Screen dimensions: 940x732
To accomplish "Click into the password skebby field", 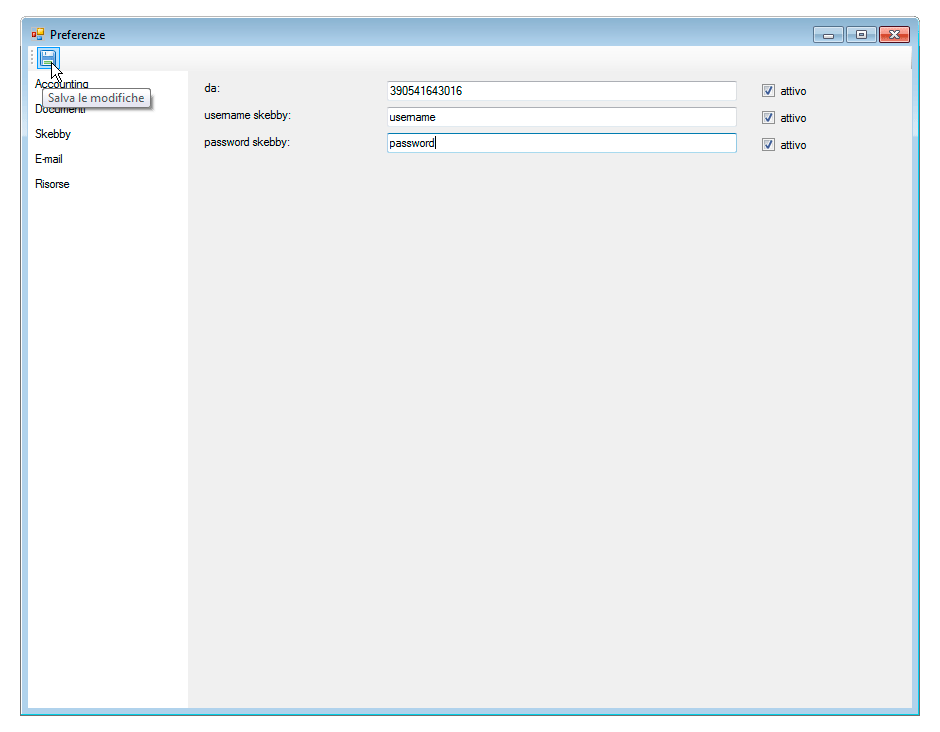I will [x=562, y=143].
